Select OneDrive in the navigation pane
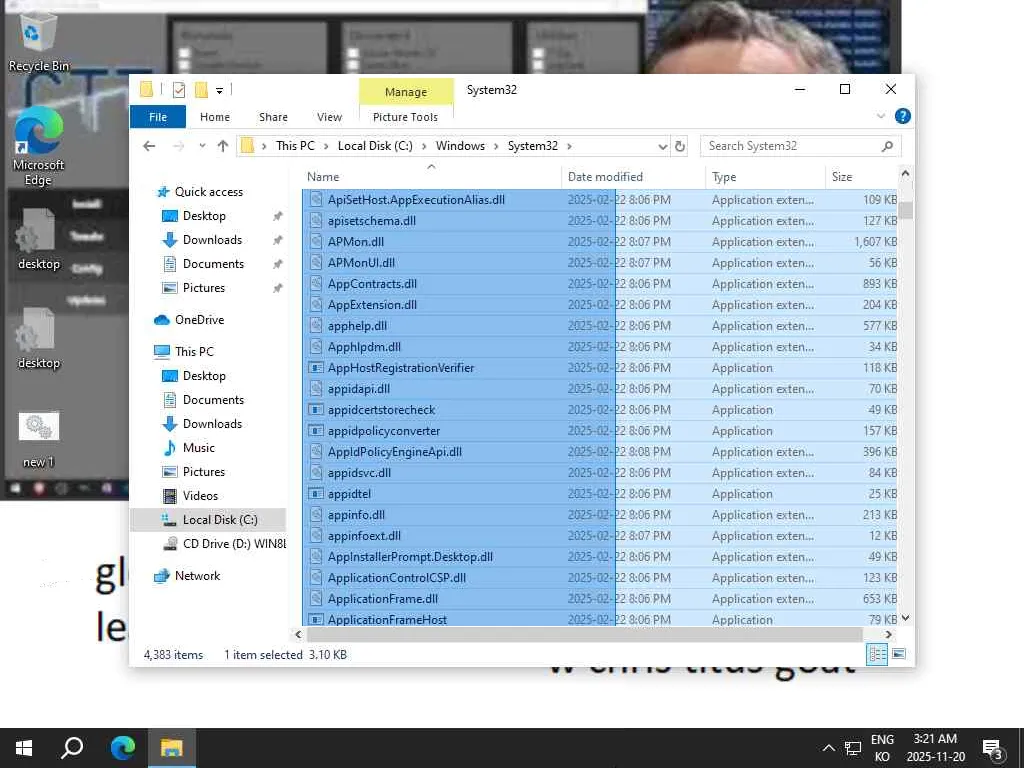This screenshot has height=768, width=1024. 199,320
